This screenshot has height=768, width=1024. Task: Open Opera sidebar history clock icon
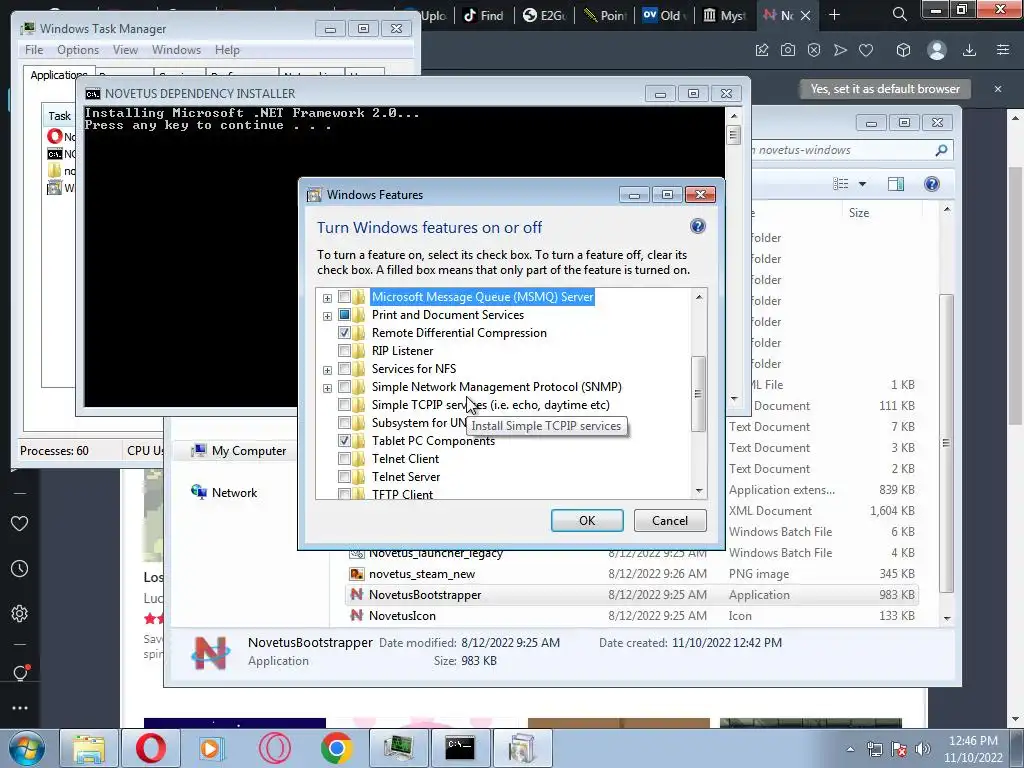point(20,569)
